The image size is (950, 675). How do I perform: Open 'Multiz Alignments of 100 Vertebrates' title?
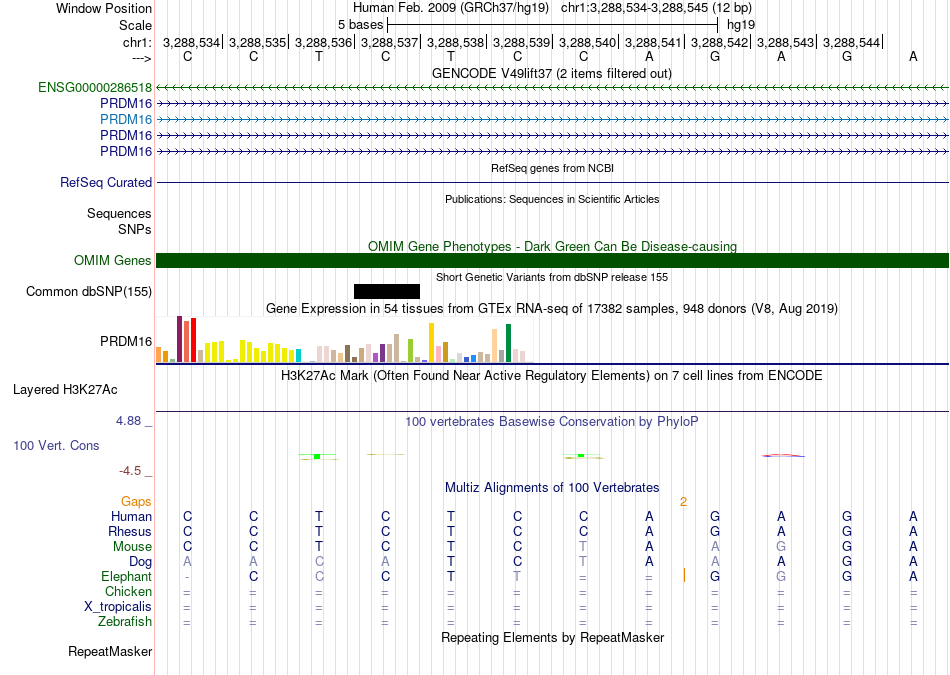click(x=552, y=488)
